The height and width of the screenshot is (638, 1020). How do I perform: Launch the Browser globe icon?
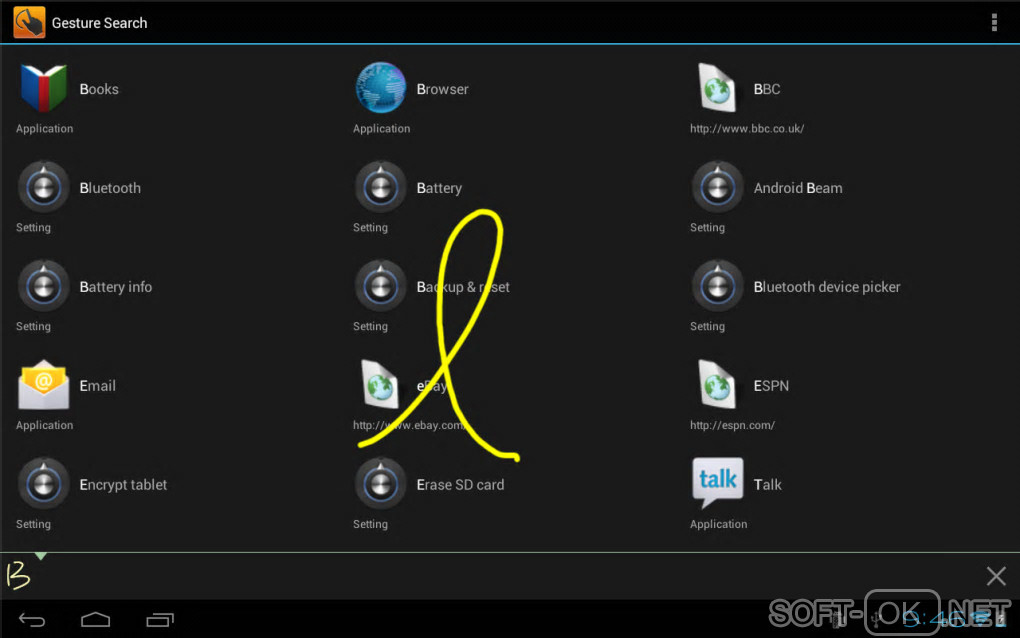(x=381, y=88)
